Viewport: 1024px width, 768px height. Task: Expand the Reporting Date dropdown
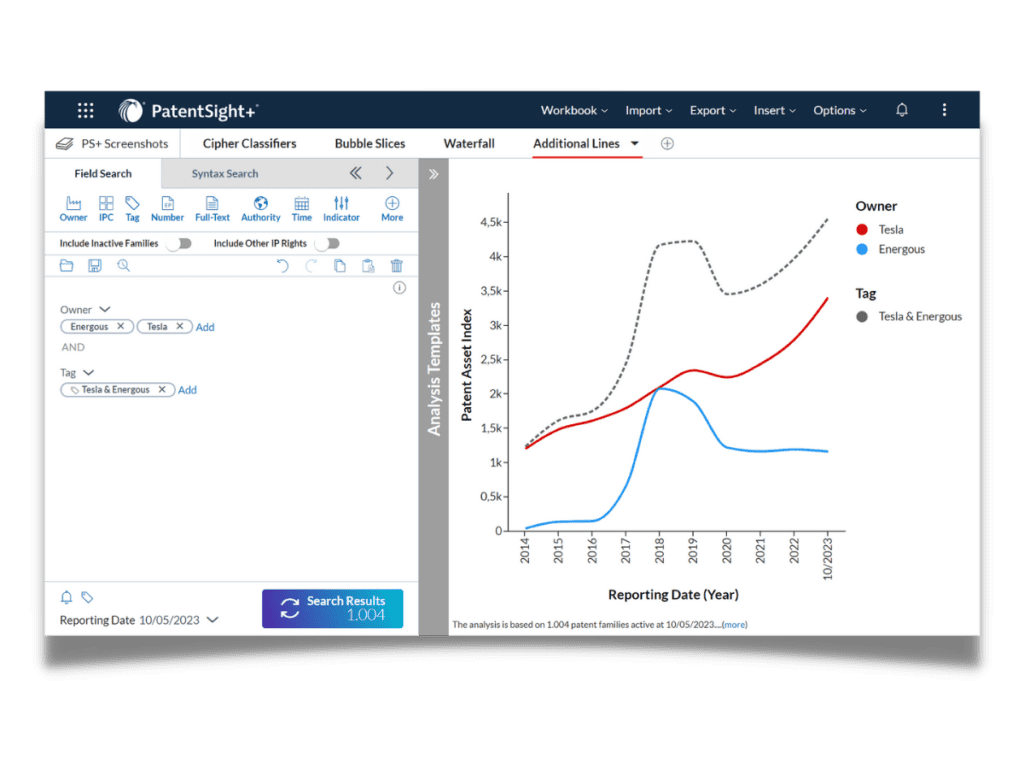coord(212,620)
